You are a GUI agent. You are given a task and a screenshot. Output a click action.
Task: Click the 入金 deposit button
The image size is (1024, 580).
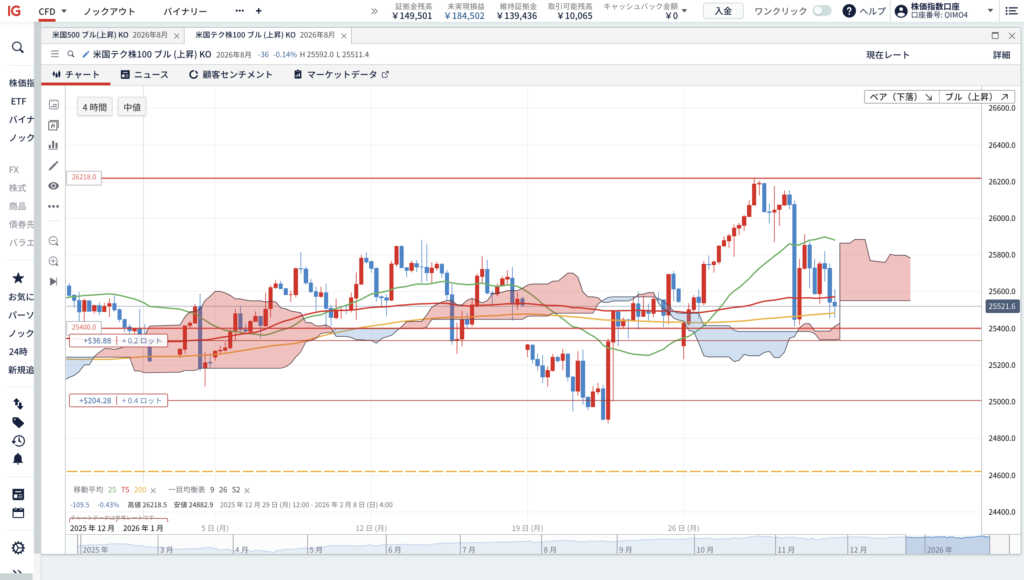(723, 11)
